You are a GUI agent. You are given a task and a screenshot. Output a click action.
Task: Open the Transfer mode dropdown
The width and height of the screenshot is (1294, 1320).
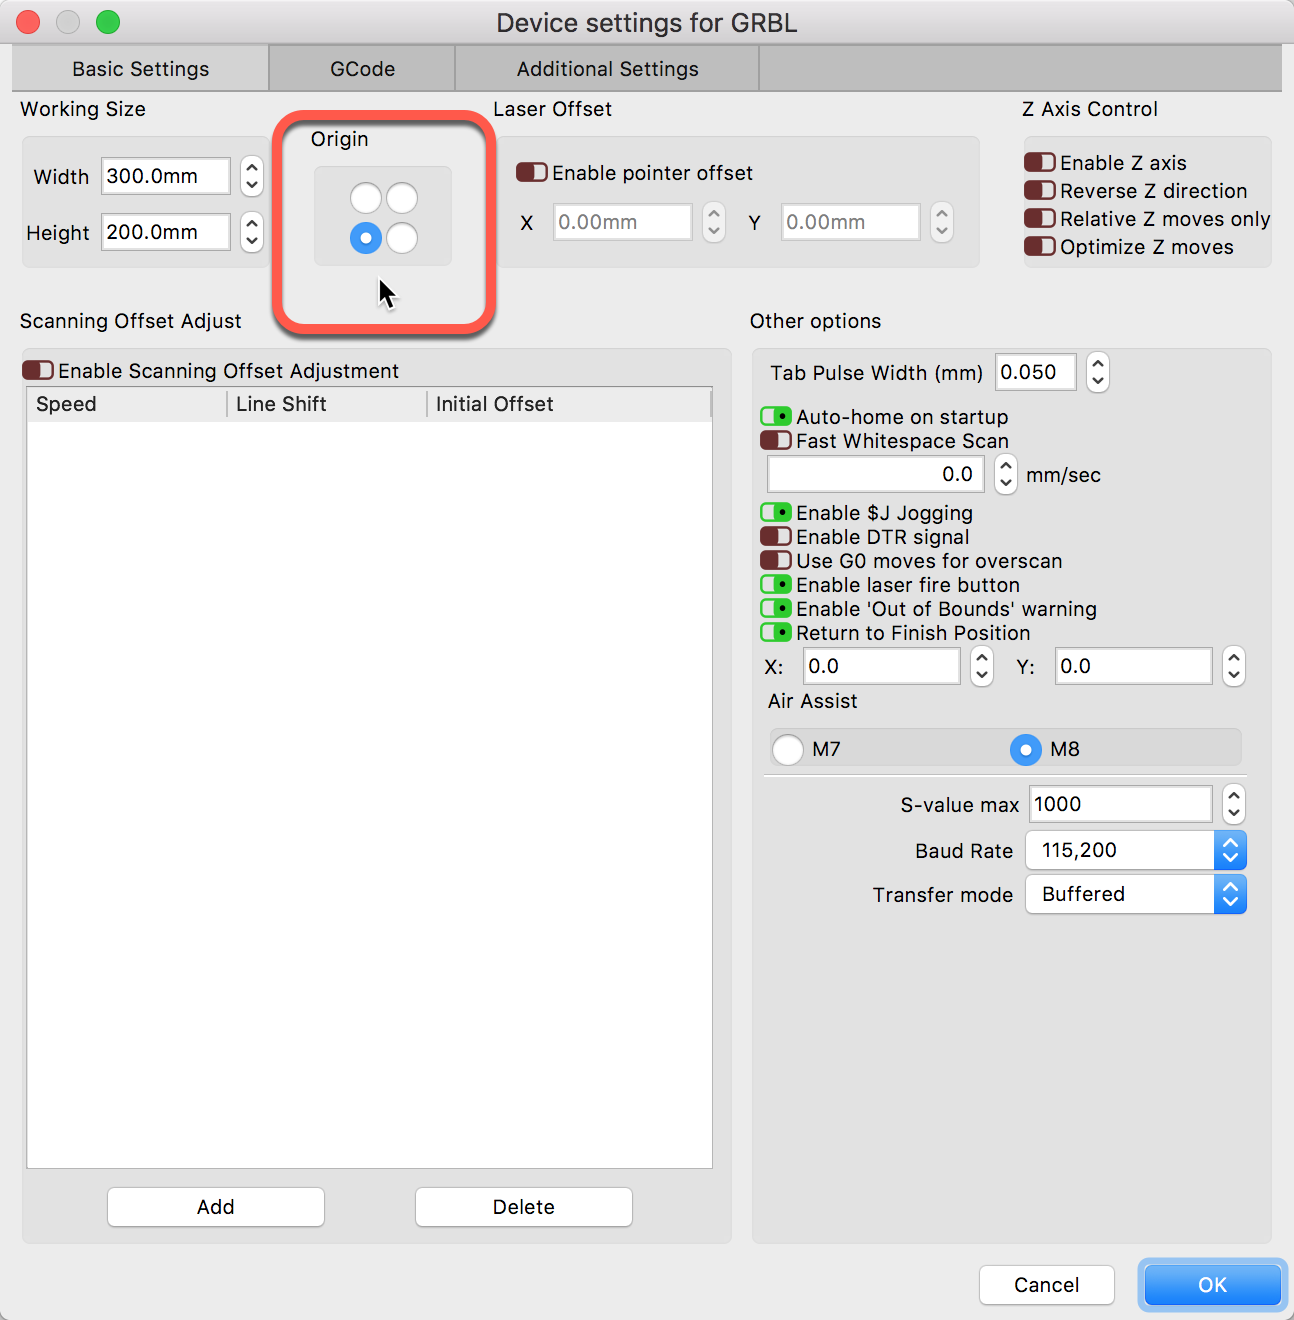1136,894
